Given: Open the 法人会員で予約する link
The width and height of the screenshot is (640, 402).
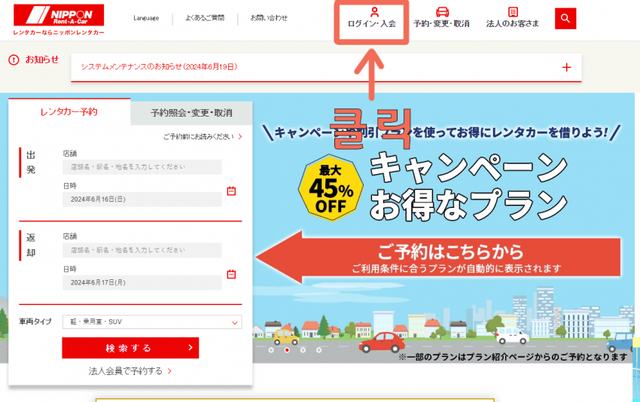Looking at the screenshot, I should [130, 371].
